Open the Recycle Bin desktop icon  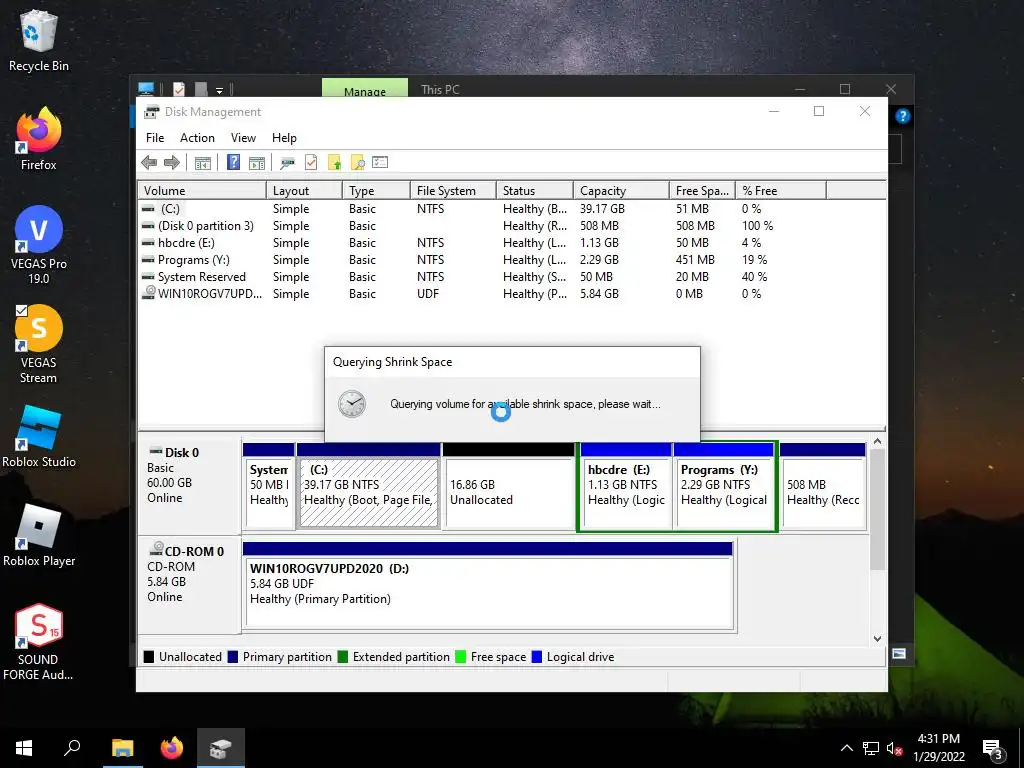[39, 40]
